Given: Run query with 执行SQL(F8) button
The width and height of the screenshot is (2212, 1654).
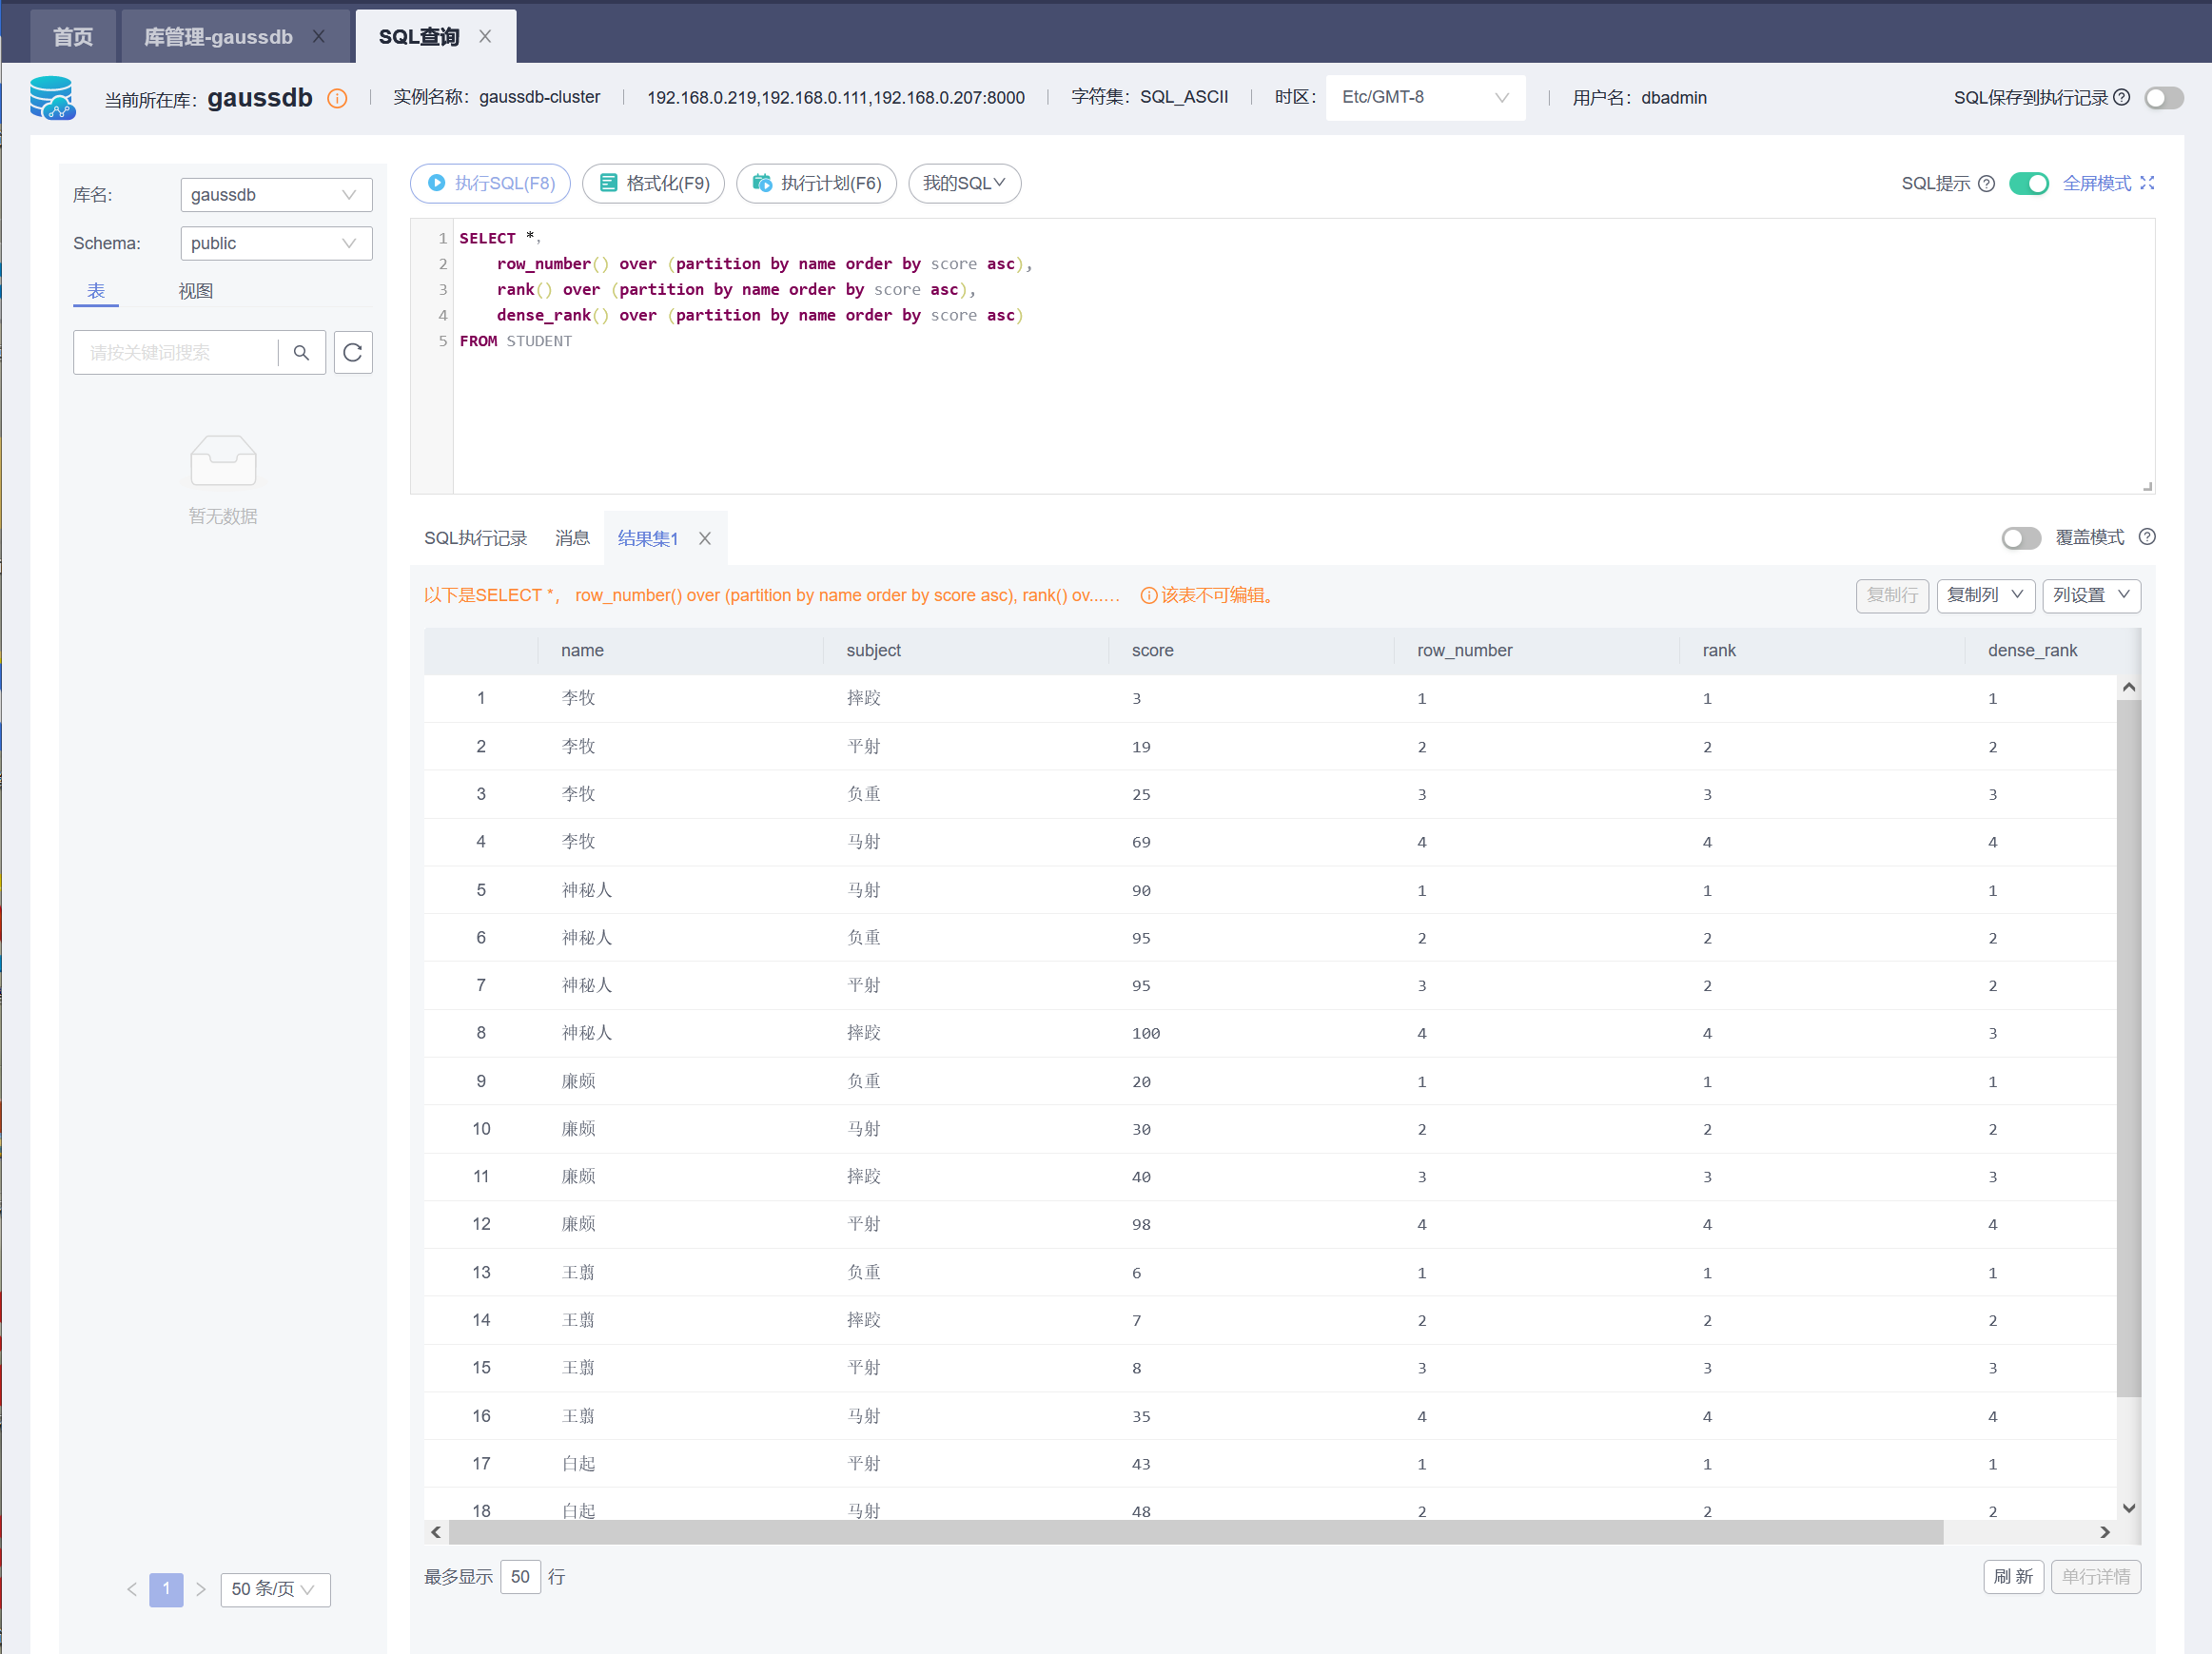Looking at the screenshot, I should coord(490,183).
